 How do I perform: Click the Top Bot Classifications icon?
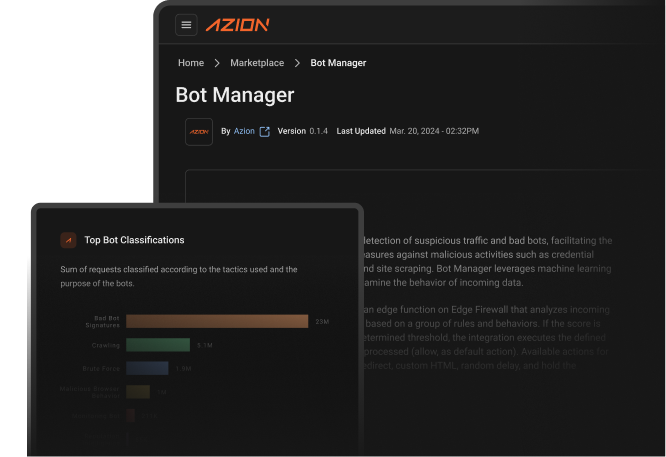pos(68,240)
